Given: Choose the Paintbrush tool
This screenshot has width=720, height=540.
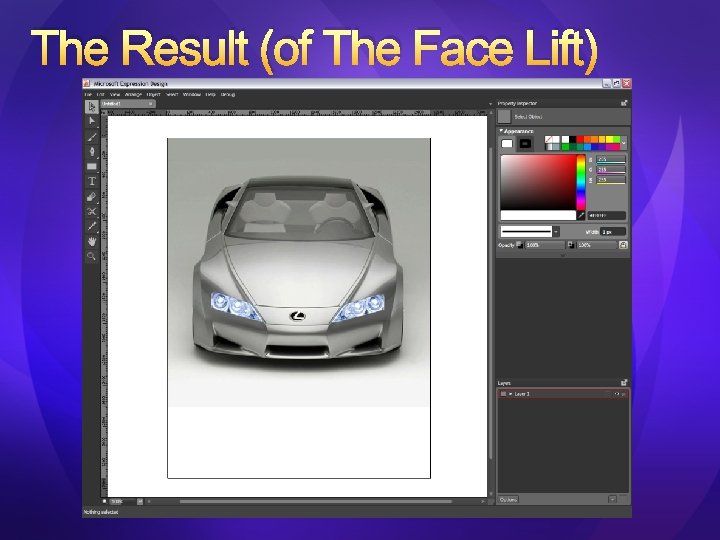Looking at the screenshot, I should 92,137.
